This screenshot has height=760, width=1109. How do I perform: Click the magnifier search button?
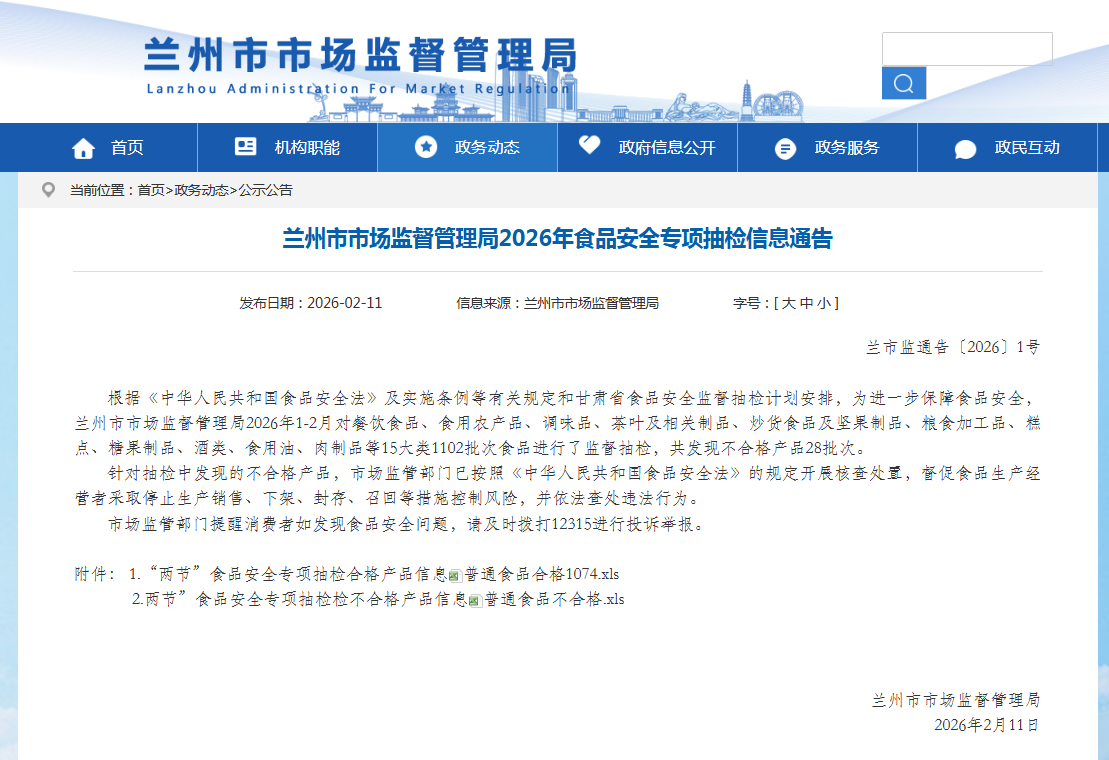click(903, 83)
